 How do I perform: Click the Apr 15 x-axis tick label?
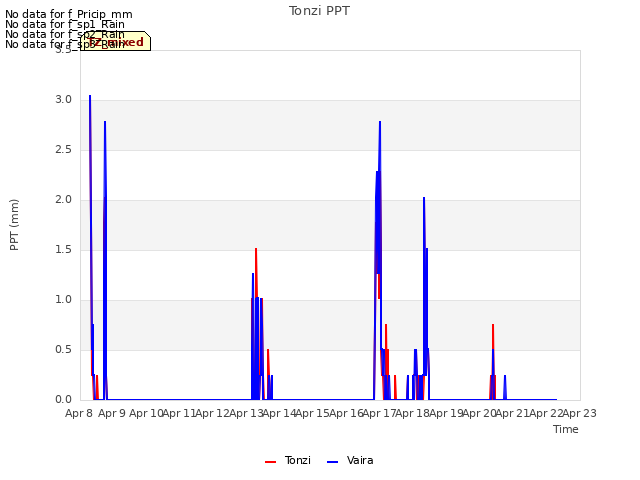312,413
